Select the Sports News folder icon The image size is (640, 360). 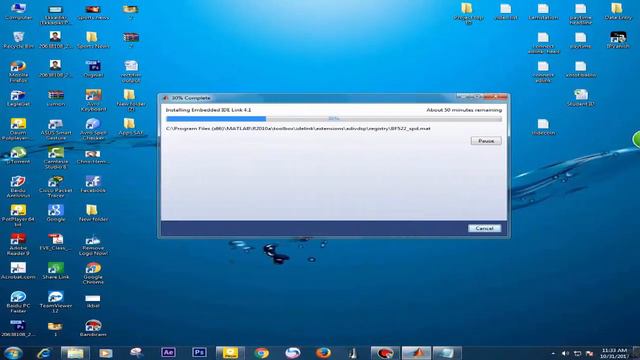[x=93, y=40]
